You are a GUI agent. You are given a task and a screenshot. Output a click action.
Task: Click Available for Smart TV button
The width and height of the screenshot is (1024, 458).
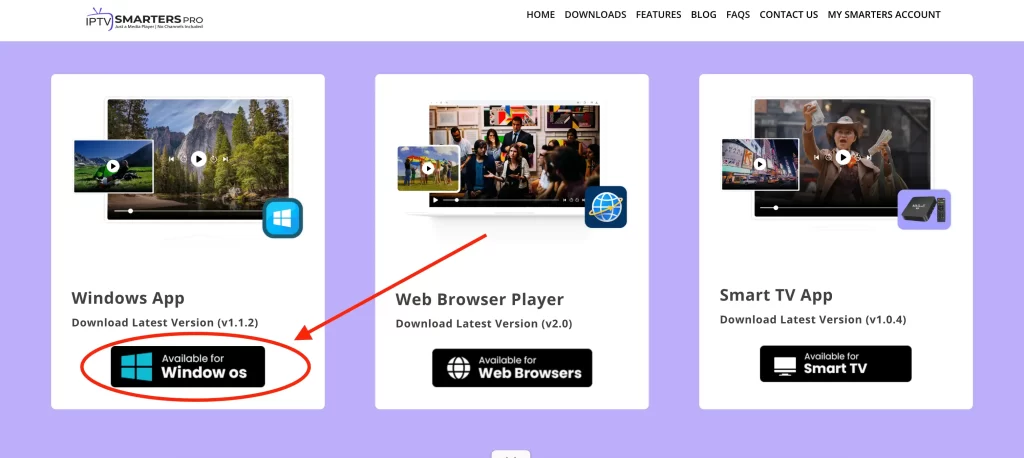836,364
